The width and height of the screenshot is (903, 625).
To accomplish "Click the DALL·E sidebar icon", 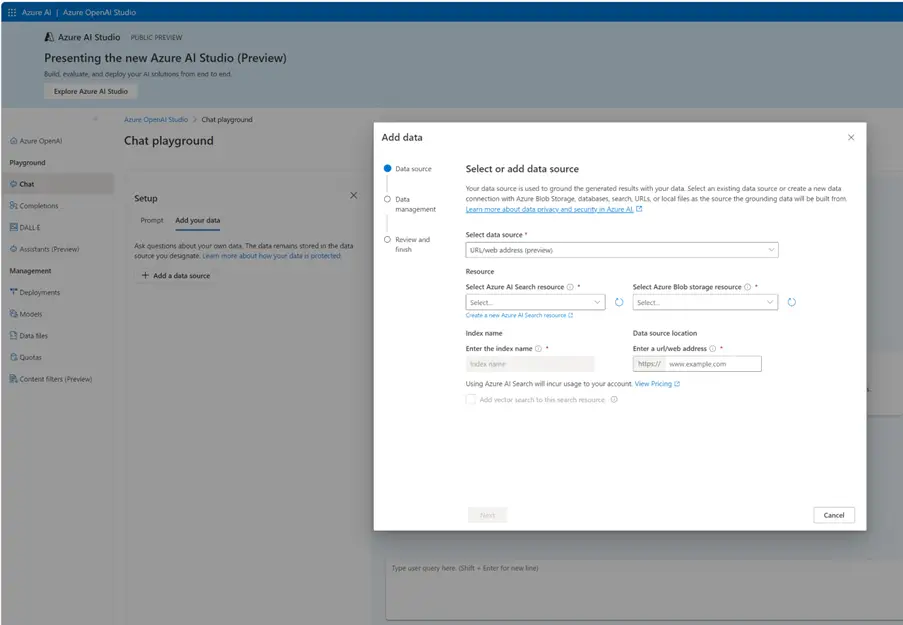I will coord(14,228).
